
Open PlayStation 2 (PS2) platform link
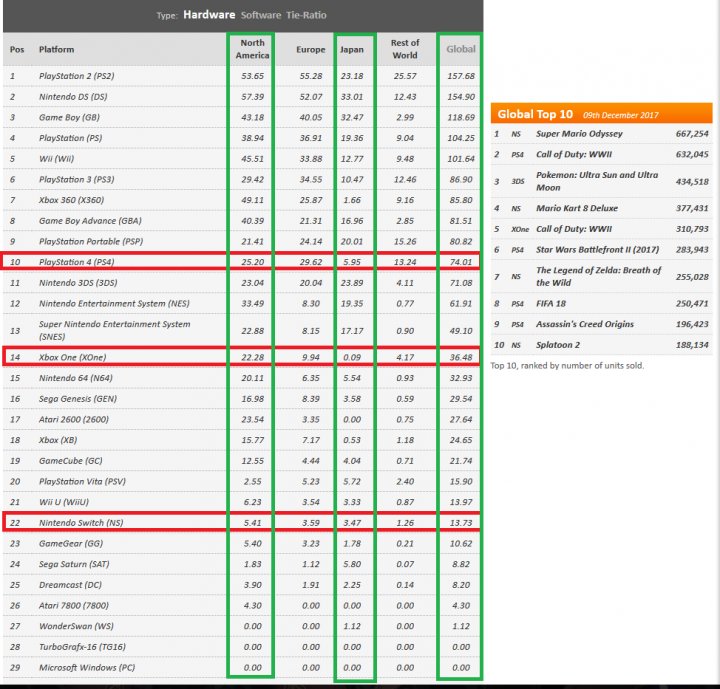(76, 76)
